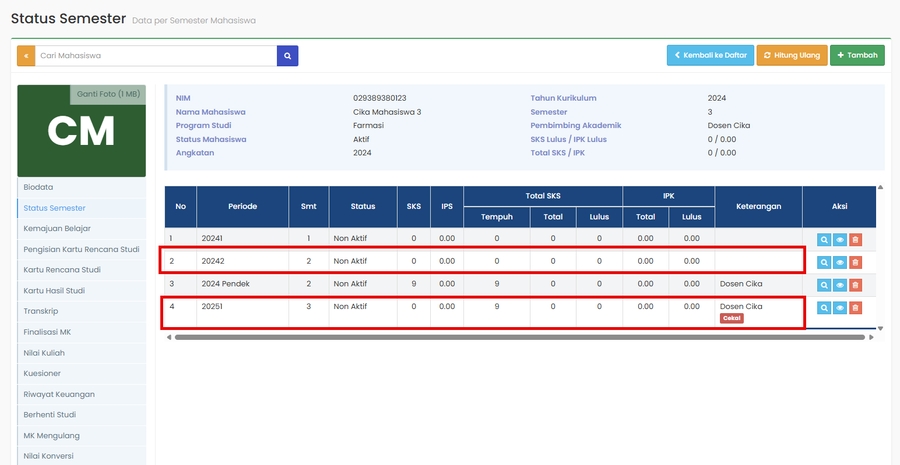Click the green Tambah button

click(857, 56)
